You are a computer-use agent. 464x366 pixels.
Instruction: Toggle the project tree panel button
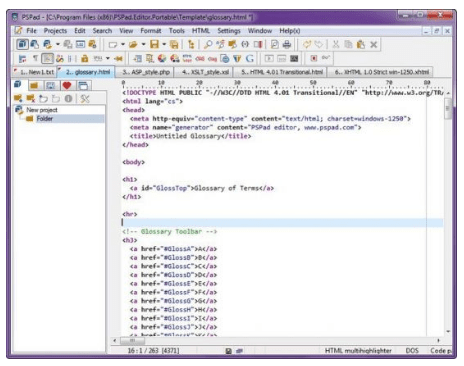pos(22,44)
